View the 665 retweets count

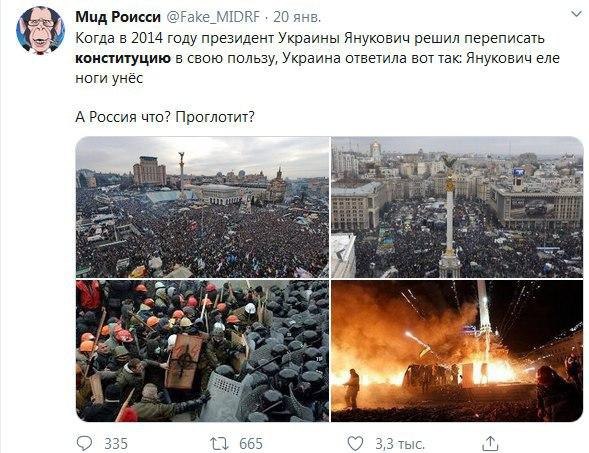pyautogui.click(x=251, y=444)
